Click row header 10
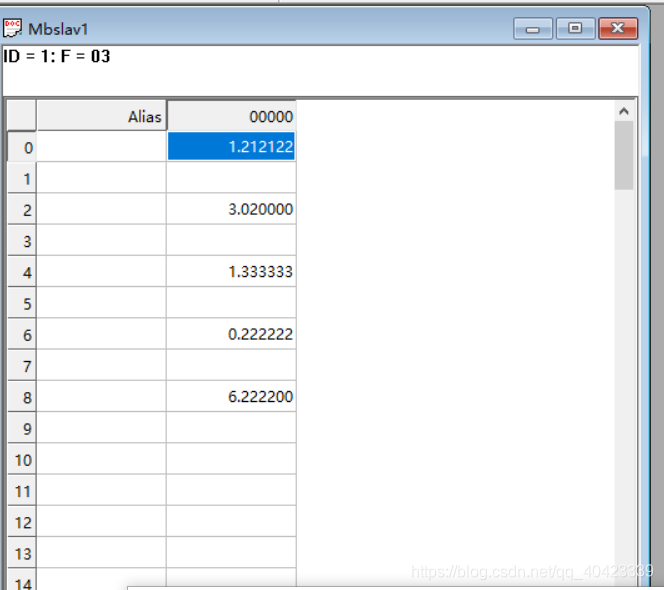Screen dimensions: 664x590 (x=22, y=460)
